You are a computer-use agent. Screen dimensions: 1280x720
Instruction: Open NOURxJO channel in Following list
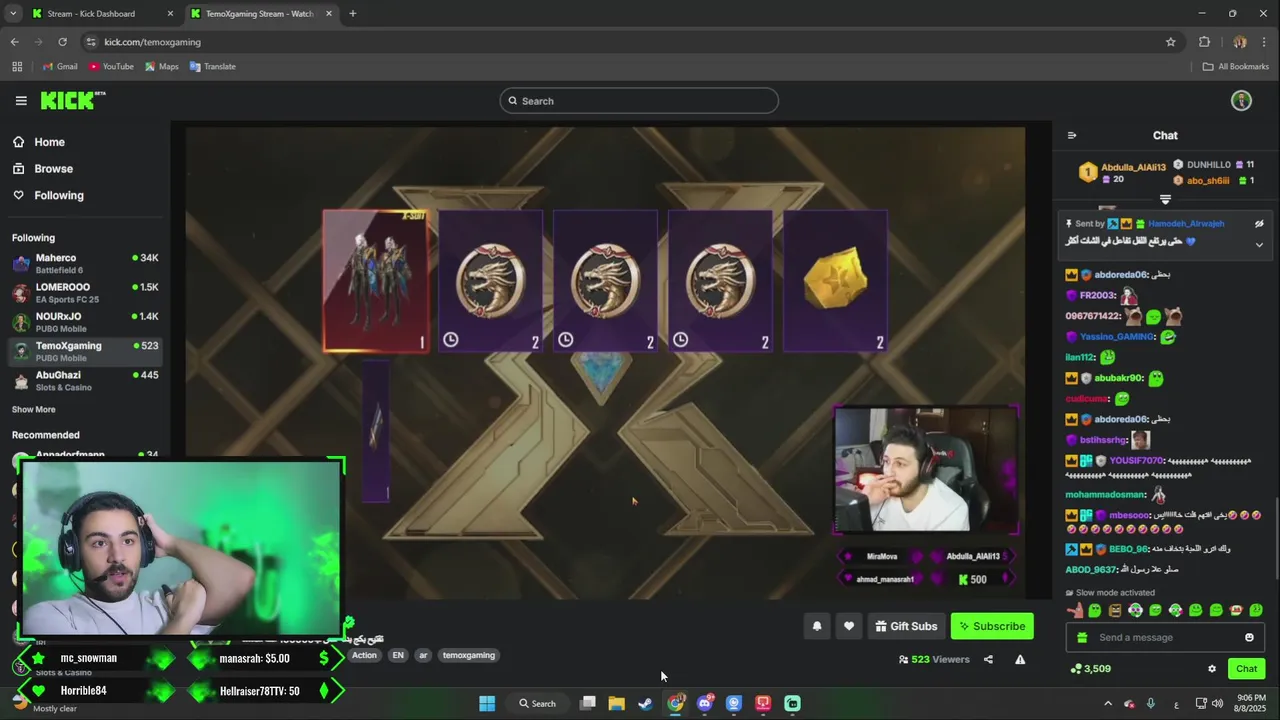[85, 322]
